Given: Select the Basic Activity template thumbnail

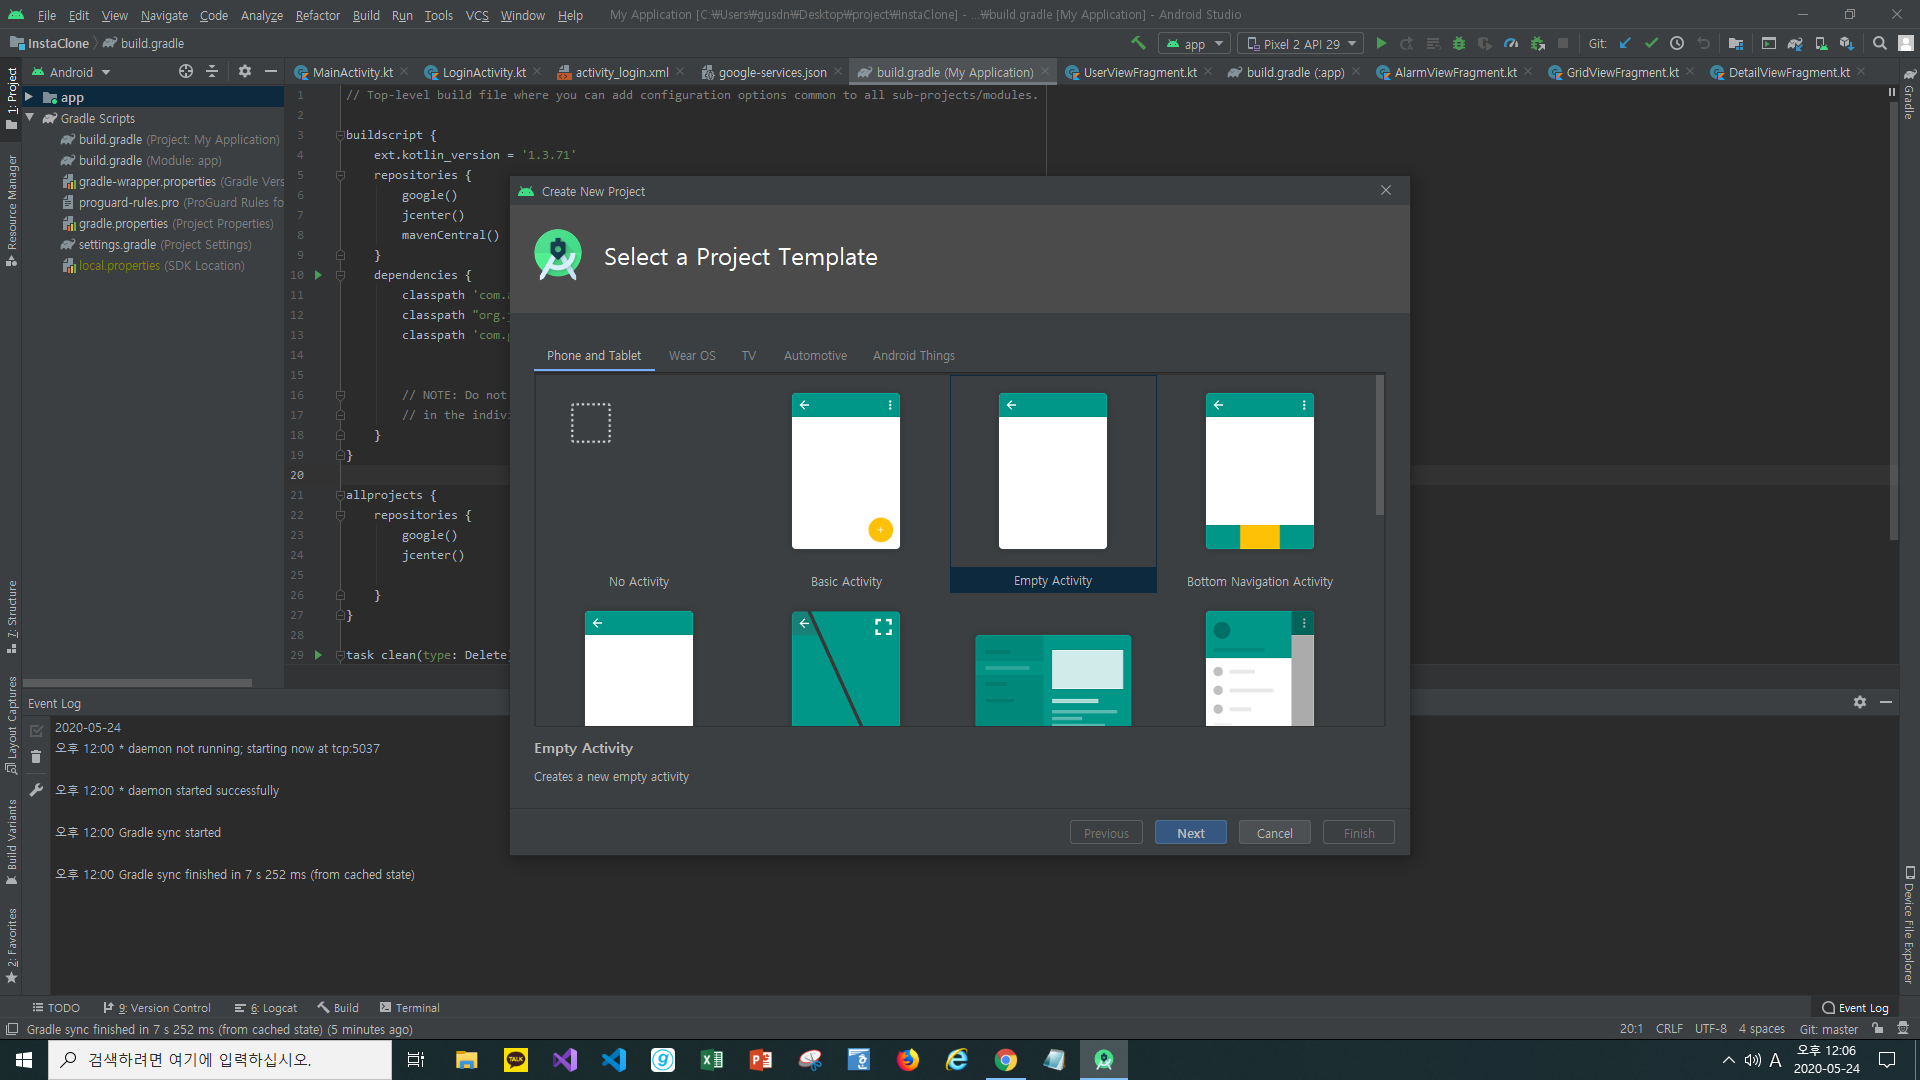Looking at the screenshot, I should coord(846,471).
